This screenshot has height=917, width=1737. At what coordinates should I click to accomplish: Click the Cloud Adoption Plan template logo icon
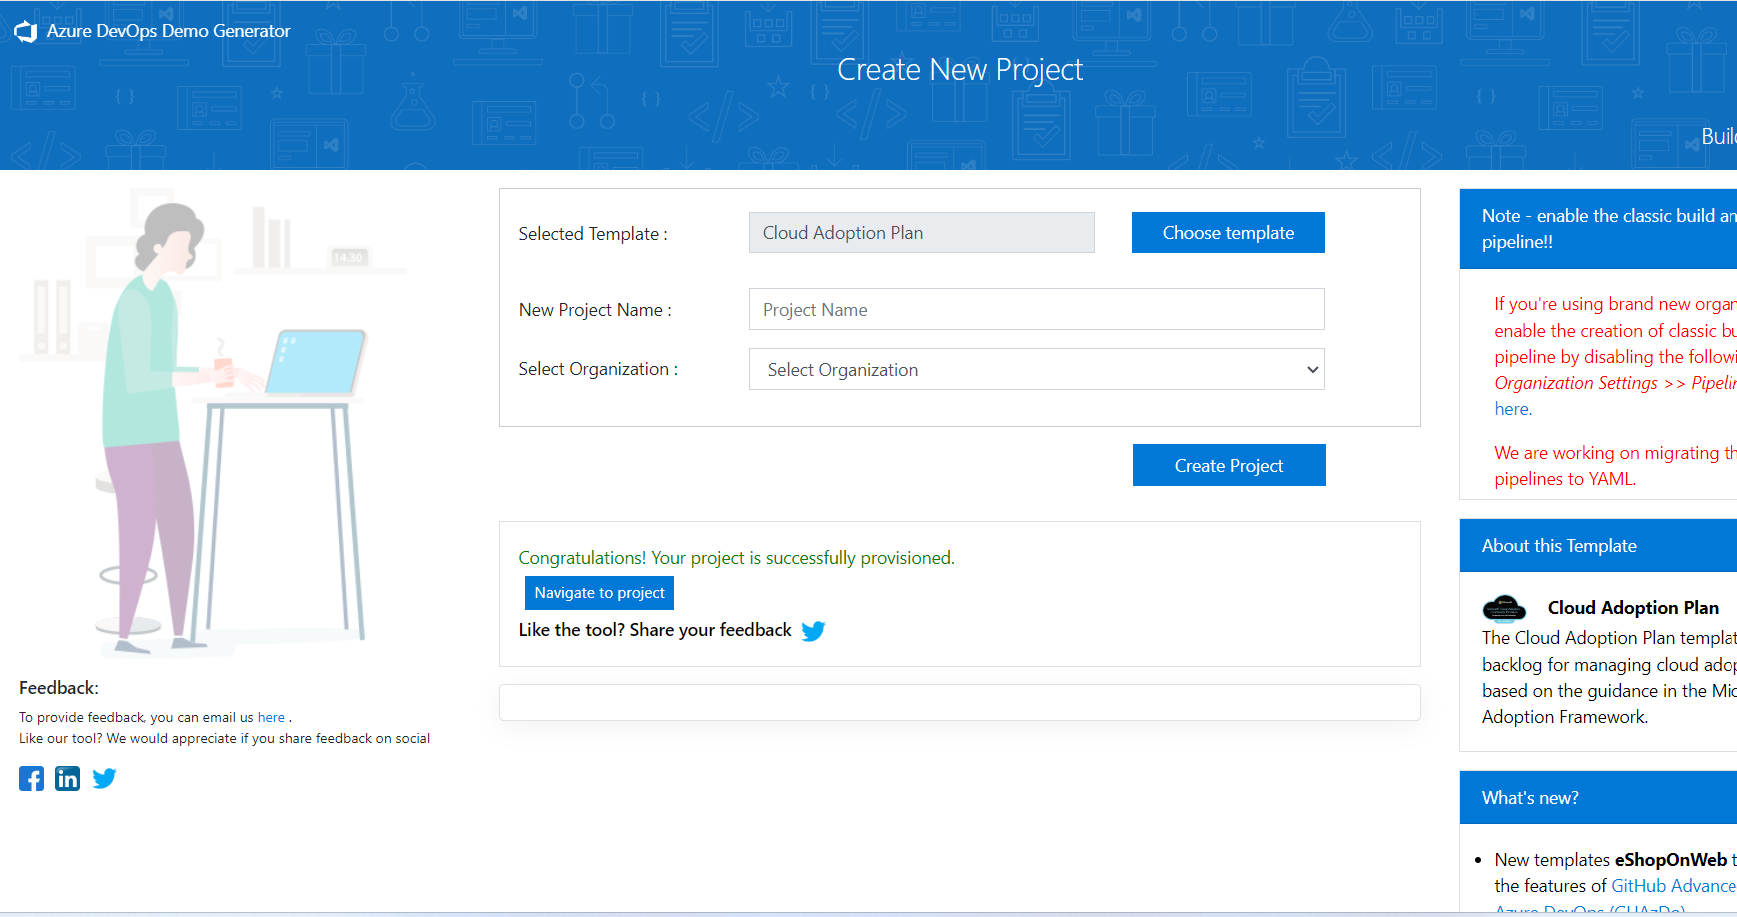point(1504,608)
